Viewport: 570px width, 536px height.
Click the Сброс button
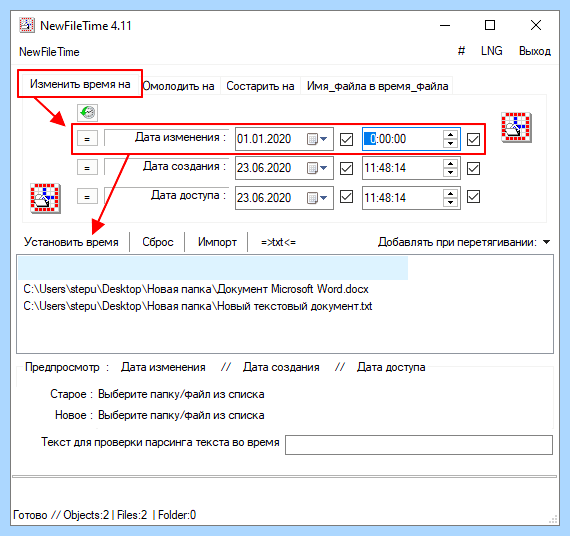click(158, 242)
